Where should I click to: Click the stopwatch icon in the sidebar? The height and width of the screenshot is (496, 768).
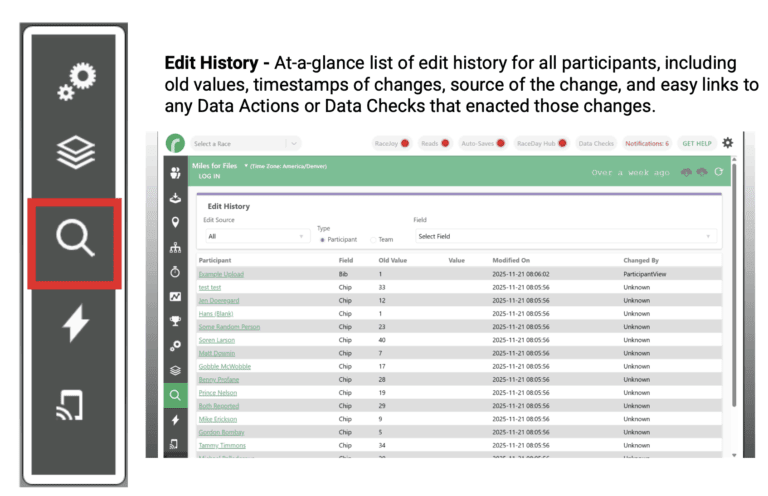[175, 271]
